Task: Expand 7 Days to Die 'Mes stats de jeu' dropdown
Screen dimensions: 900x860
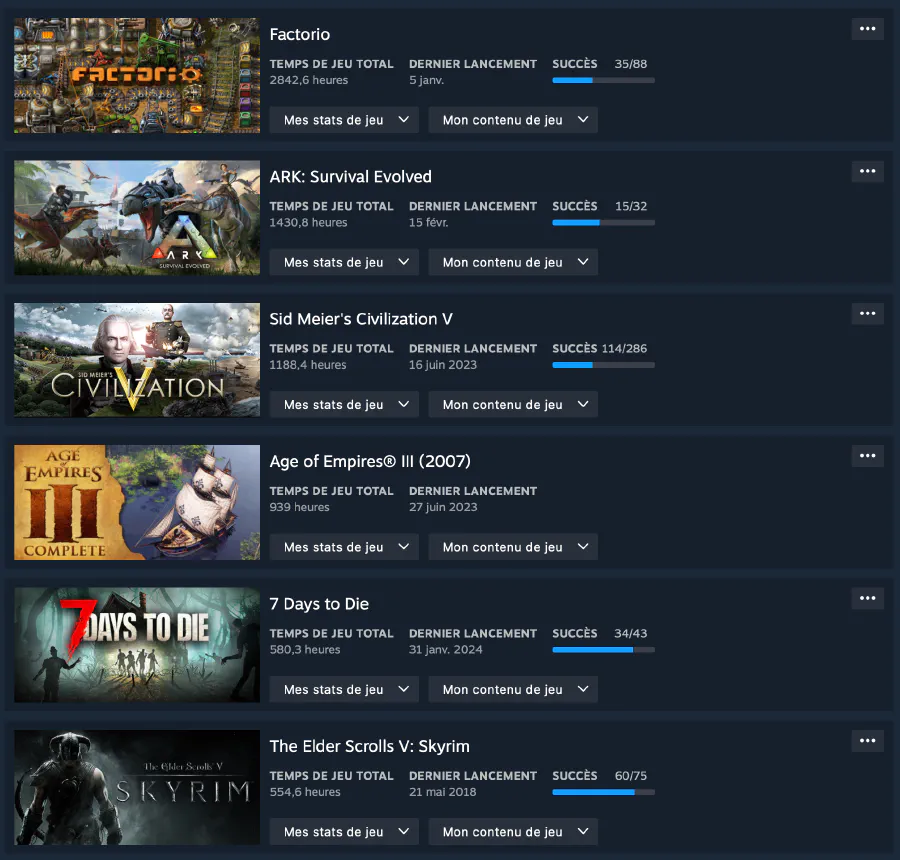Action: (344, 690)
